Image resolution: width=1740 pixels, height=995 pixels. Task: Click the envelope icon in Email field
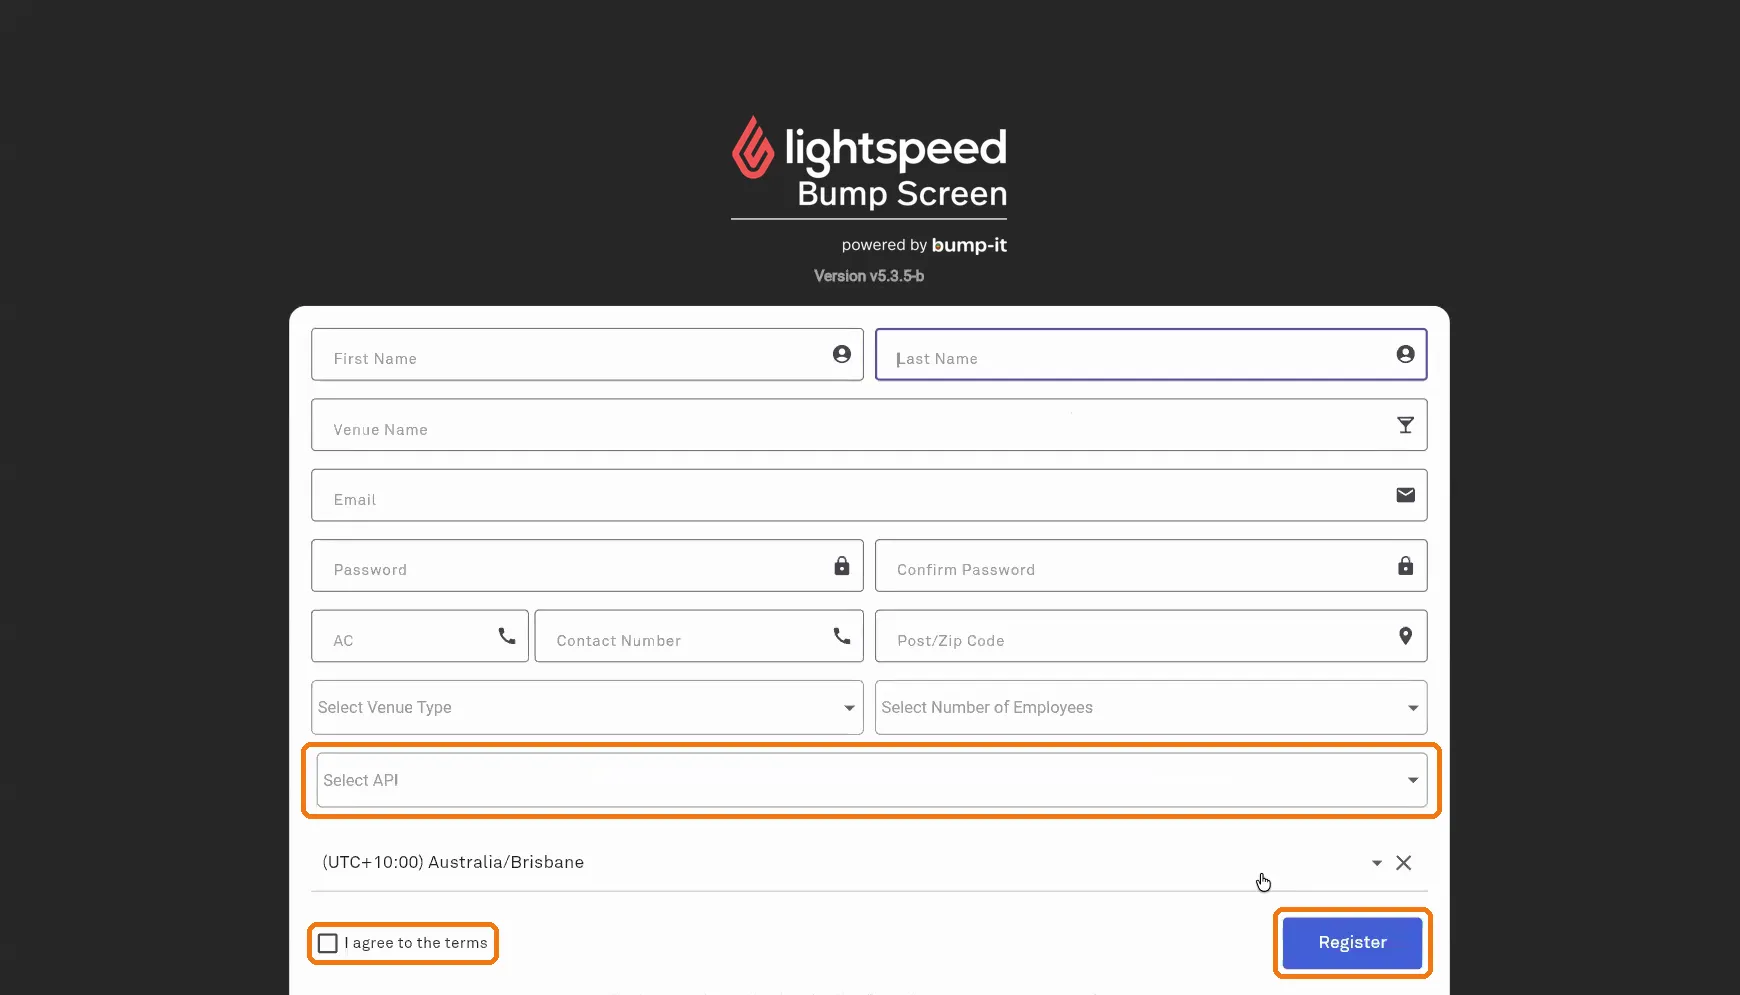[x=1405, y=495]
